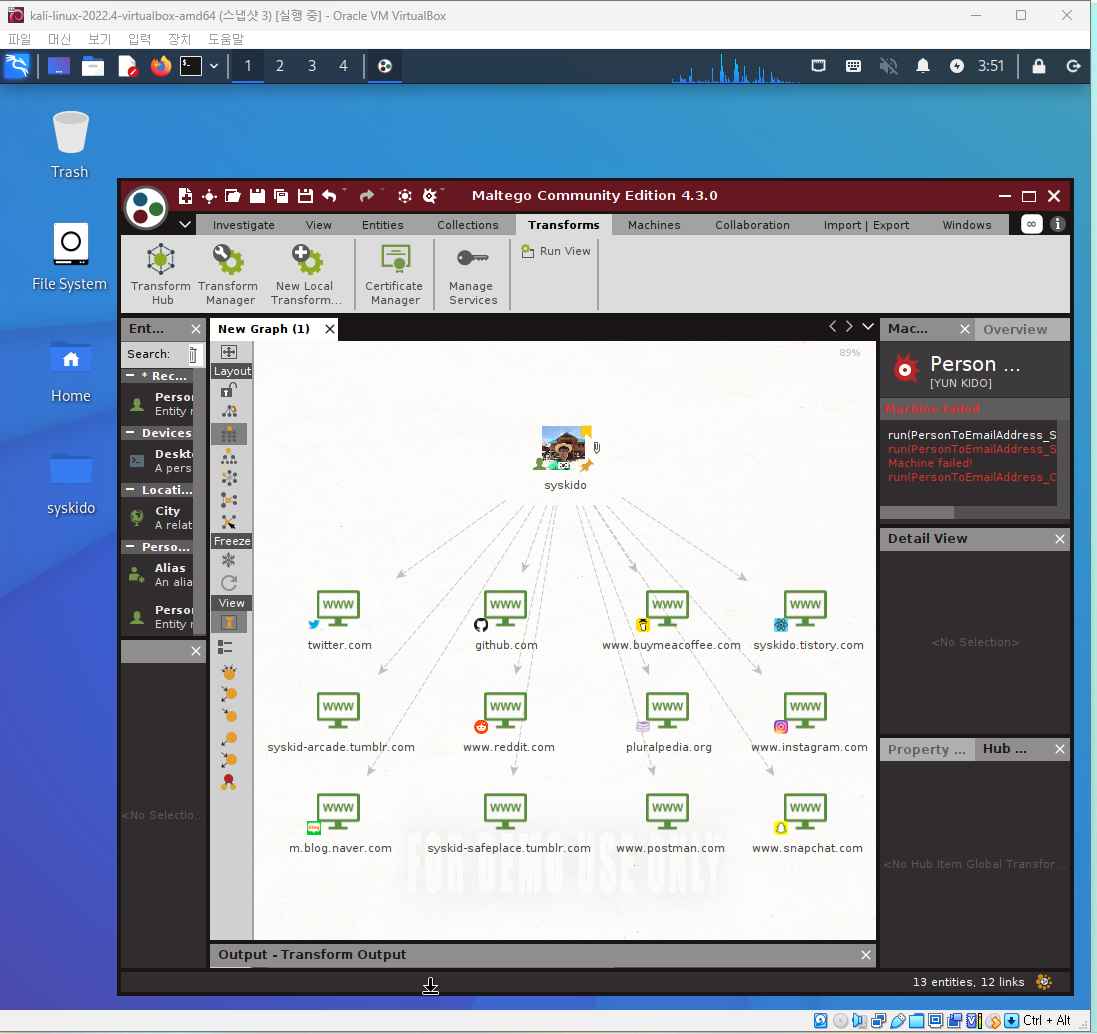
Task: Select the red-node linked entities icon
Action: click(x=229, y=782)
